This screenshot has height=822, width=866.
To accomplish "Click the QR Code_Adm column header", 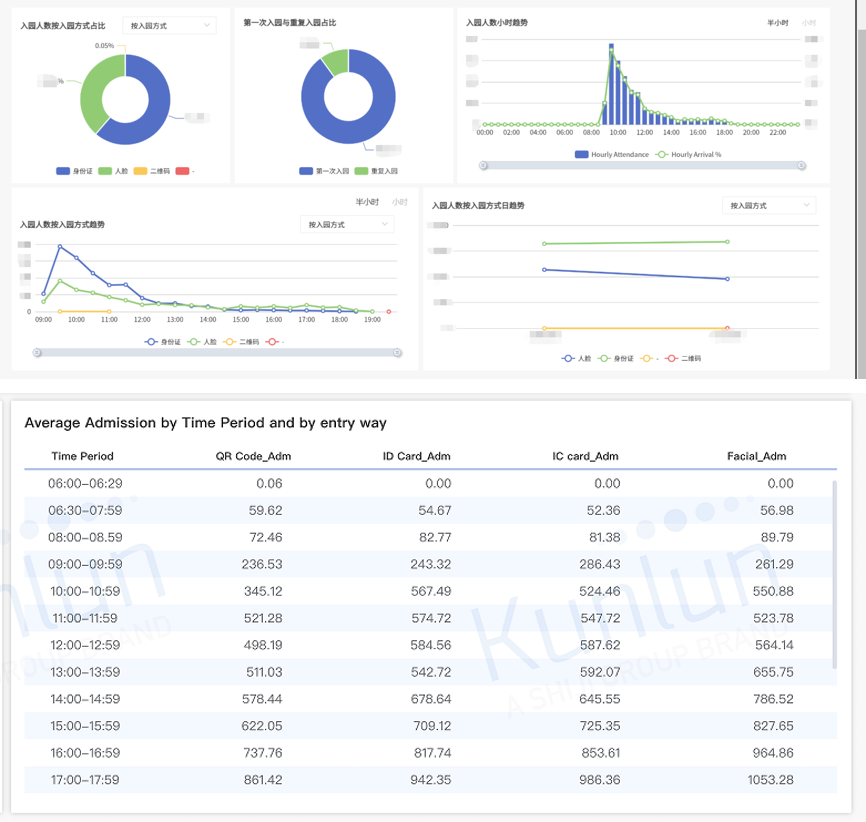I will 253,456.
